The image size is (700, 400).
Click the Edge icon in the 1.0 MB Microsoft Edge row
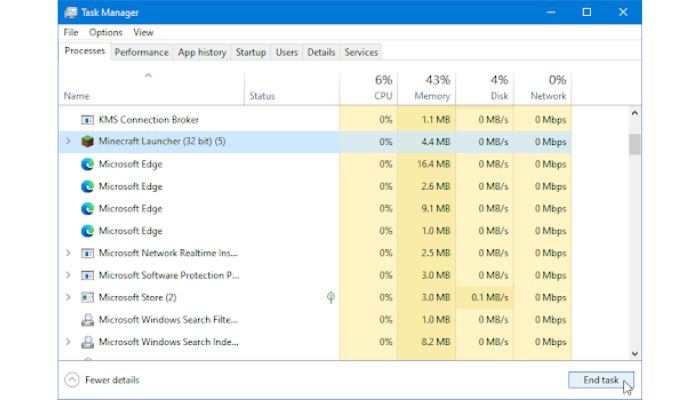point(88,231)
